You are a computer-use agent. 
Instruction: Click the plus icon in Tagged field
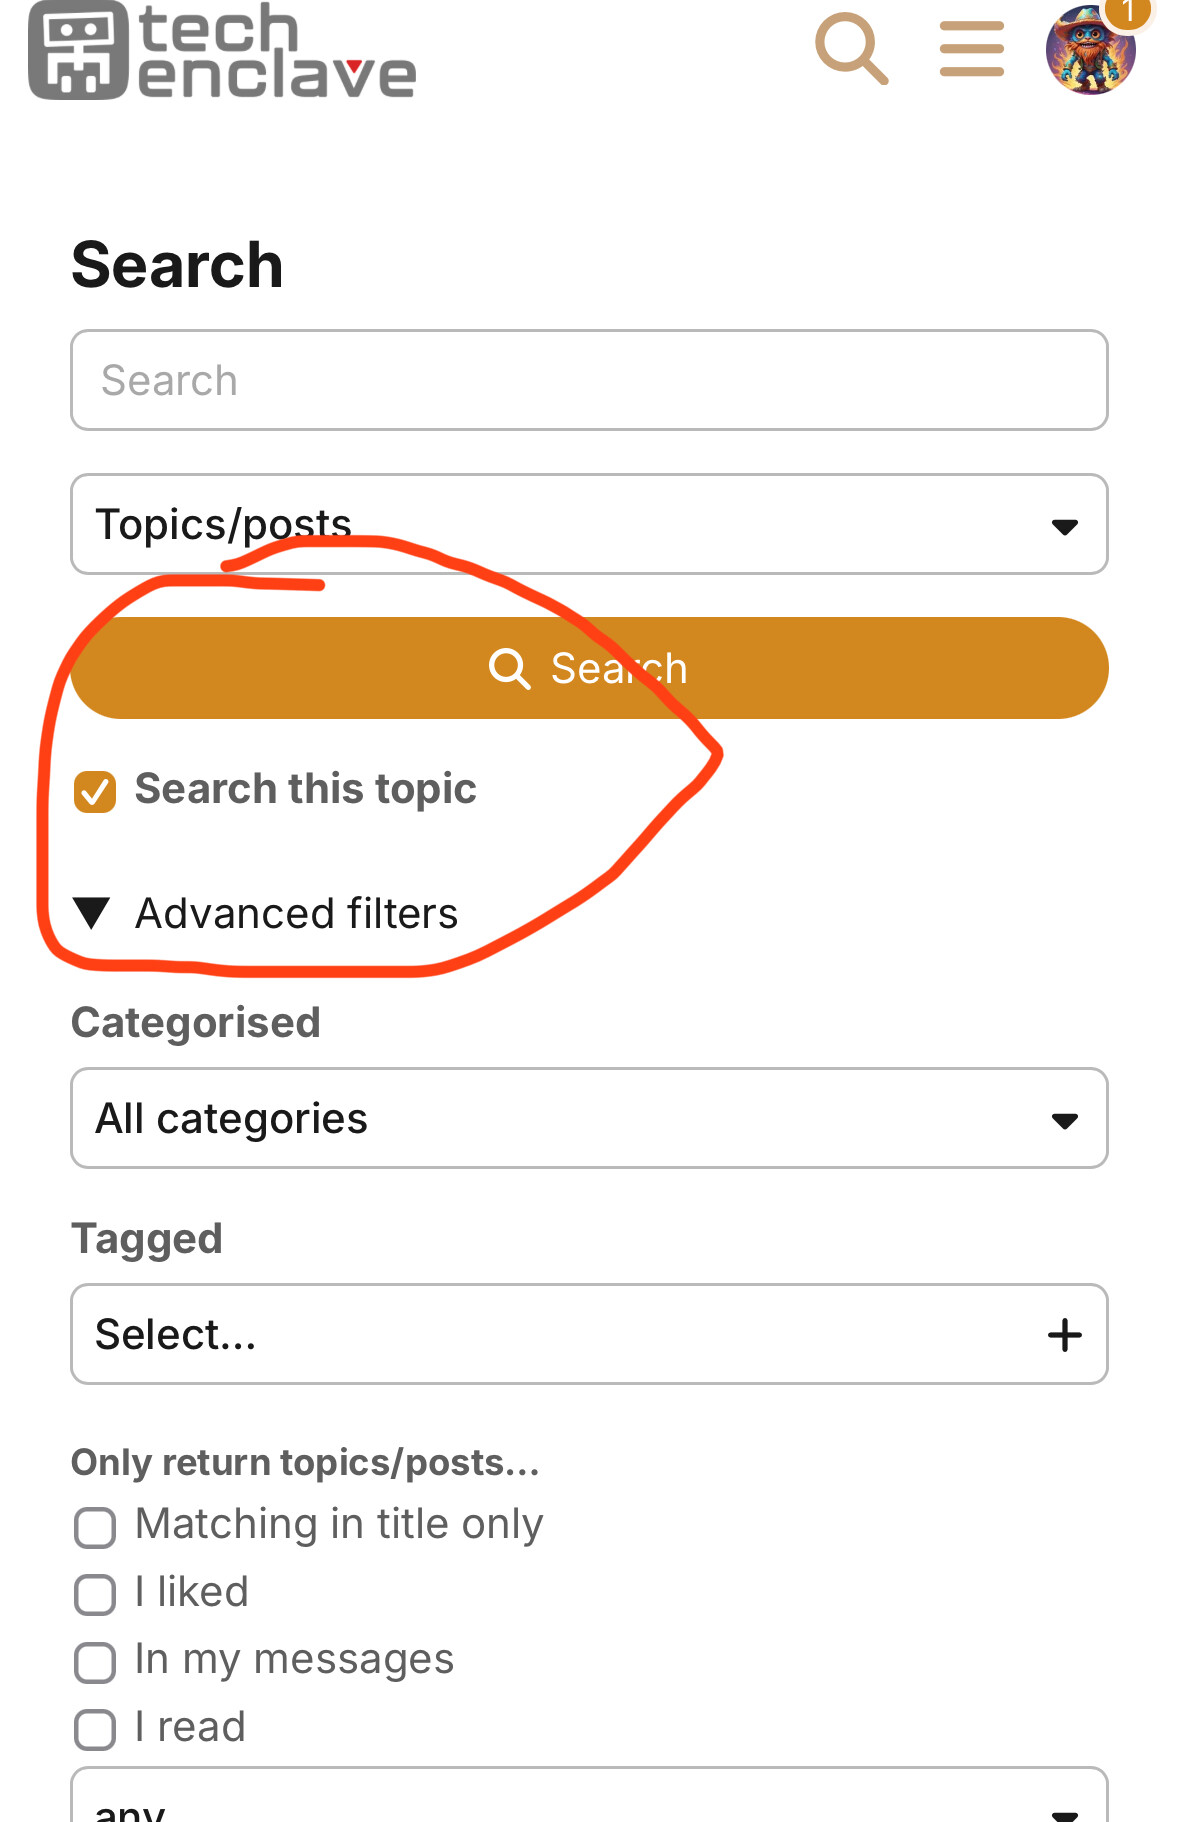1064,1334
